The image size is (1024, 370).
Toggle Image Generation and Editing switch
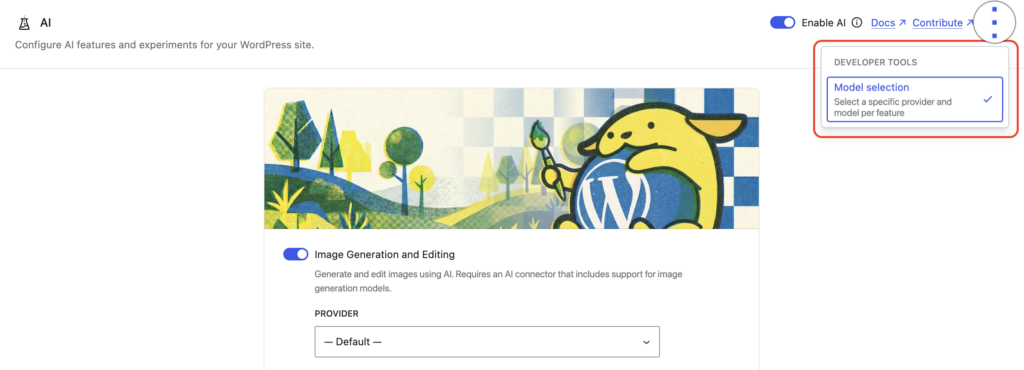coord(296,254)
